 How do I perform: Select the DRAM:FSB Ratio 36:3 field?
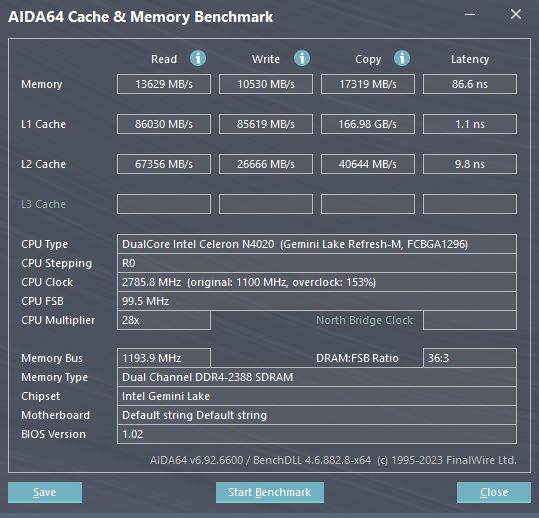[470, 358]
